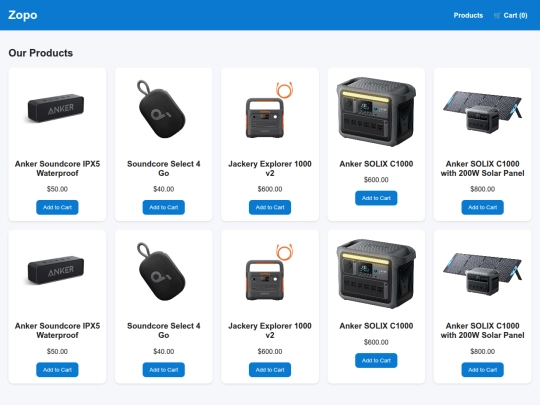Image resolution: width=540 pixels, height=405 pixels.
Task: Click the "Our Products" heading
Action: click(41, 53)
